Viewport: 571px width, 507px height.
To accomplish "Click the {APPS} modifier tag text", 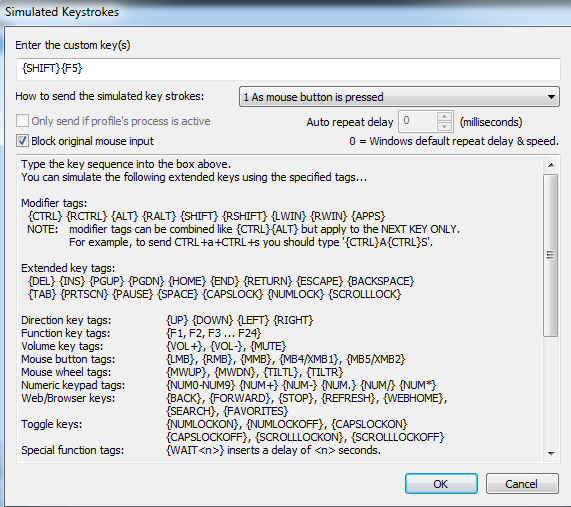I will pyautogui.click(x=368, y=216).
